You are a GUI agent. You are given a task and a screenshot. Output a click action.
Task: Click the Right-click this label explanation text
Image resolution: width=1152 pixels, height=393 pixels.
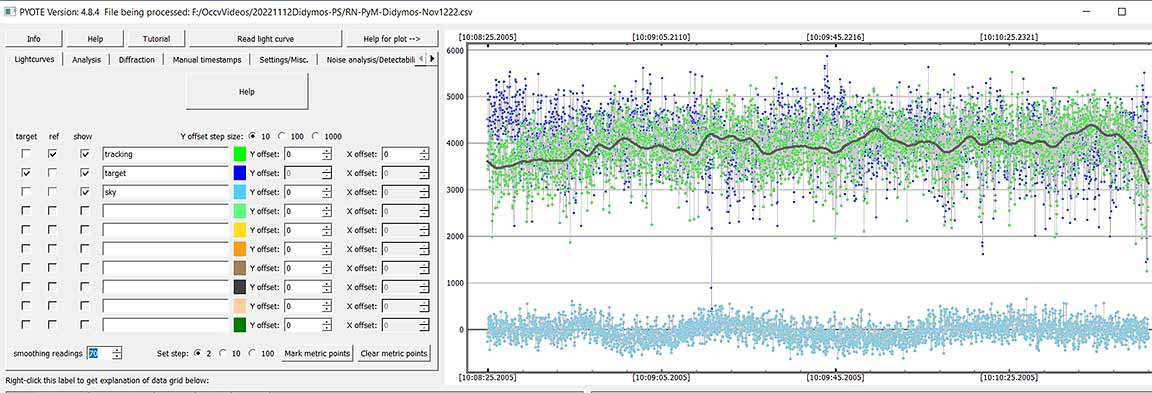tap(107, 381)
